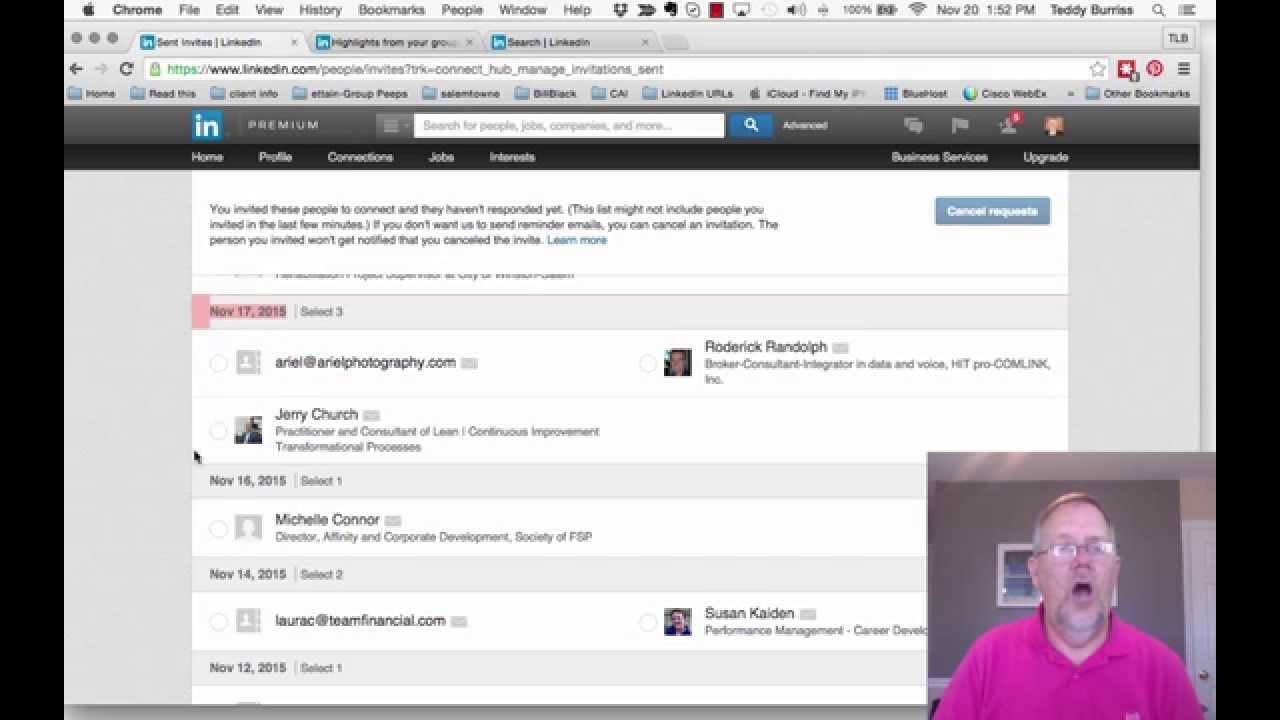
Task: Click Select 3 for Nov 17, 2015
Action: [x=321, y=312]
